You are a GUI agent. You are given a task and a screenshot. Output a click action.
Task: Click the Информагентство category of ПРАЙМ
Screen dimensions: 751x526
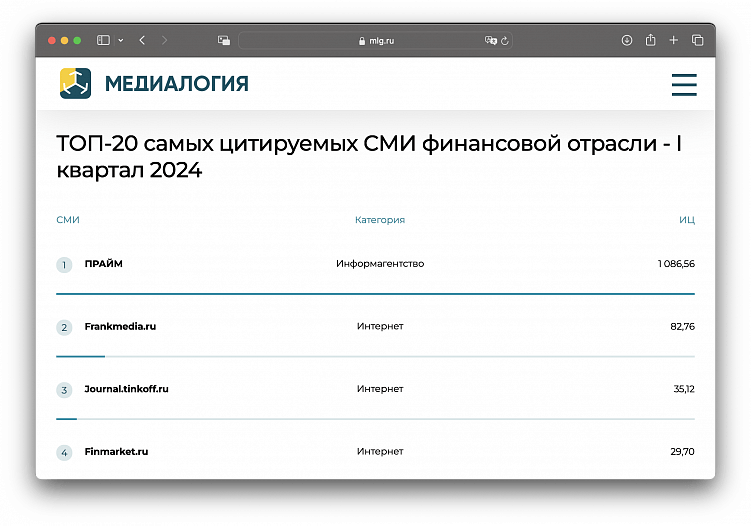380,263
